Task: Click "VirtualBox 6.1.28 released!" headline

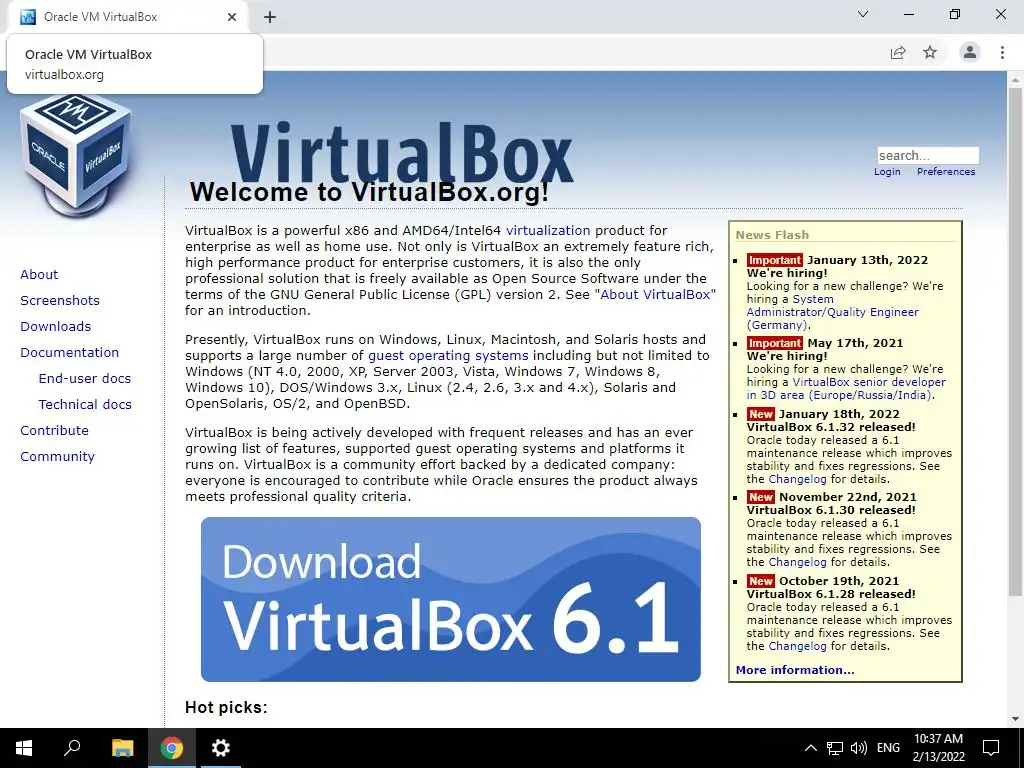Action: (831, 594)
